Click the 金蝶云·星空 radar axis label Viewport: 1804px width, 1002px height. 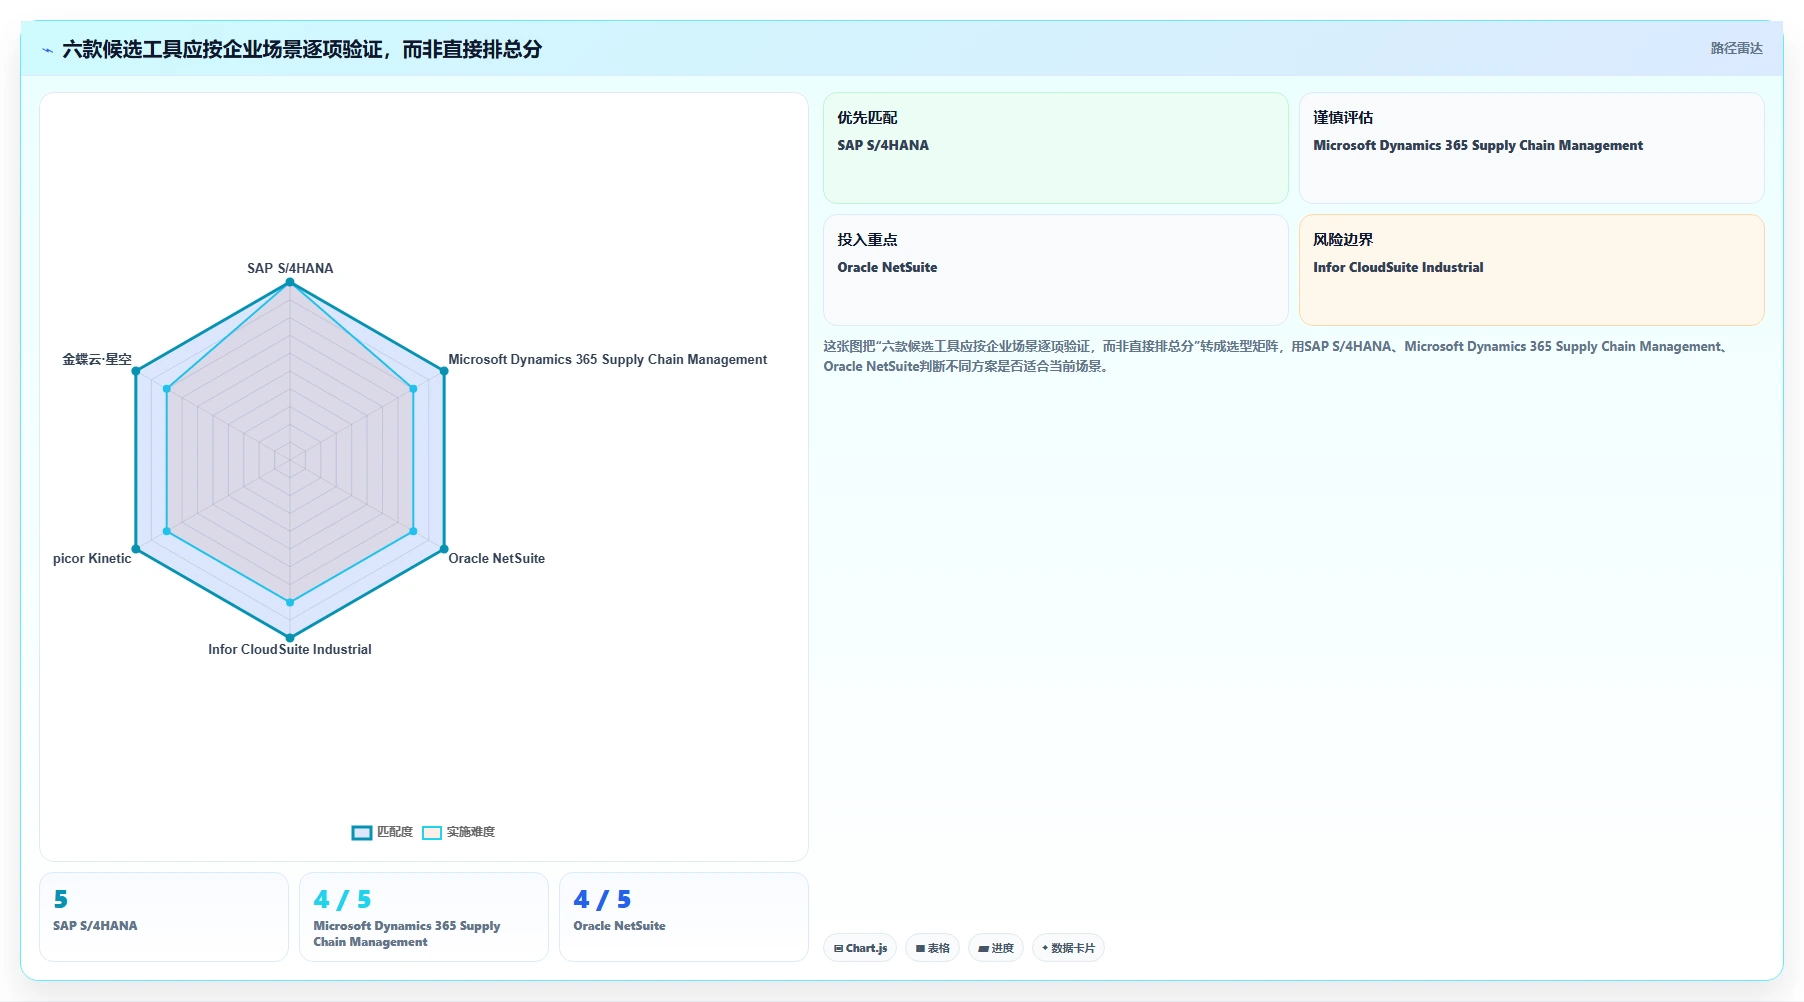(x=97, y=359)
